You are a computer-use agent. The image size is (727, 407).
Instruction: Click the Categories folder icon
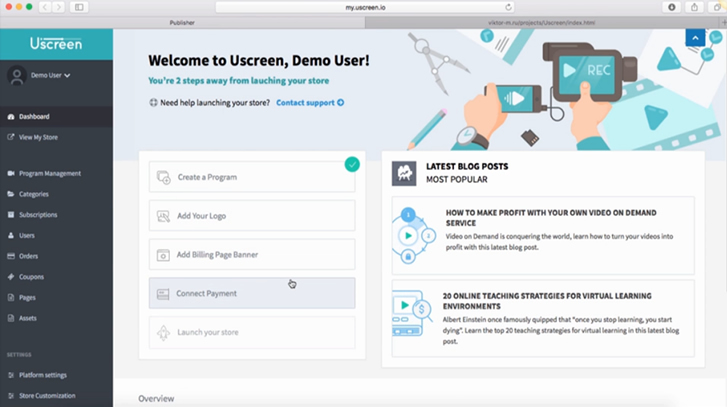[11, 194]
